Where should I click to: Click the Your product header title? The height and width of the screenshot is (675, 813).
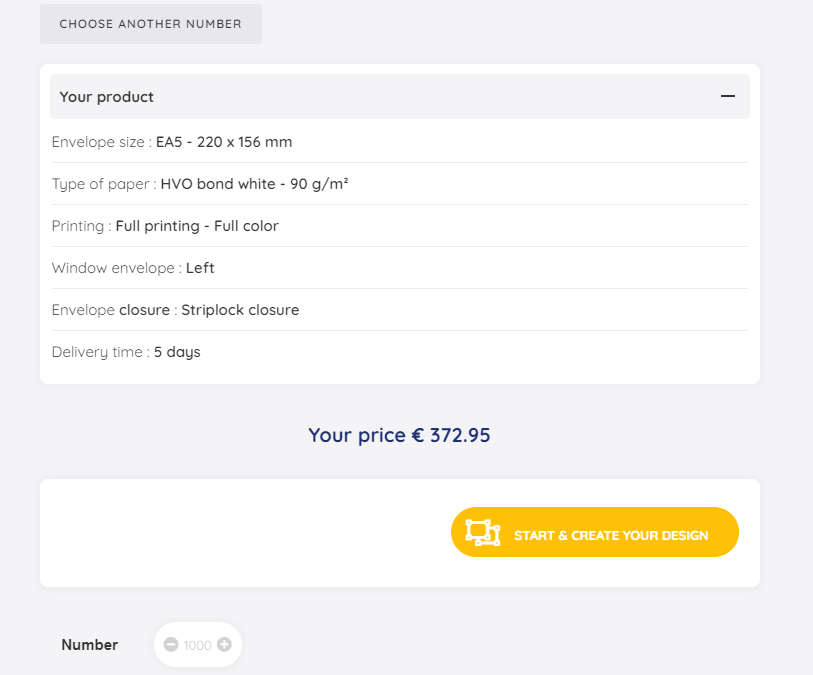(x=107, y=97)
